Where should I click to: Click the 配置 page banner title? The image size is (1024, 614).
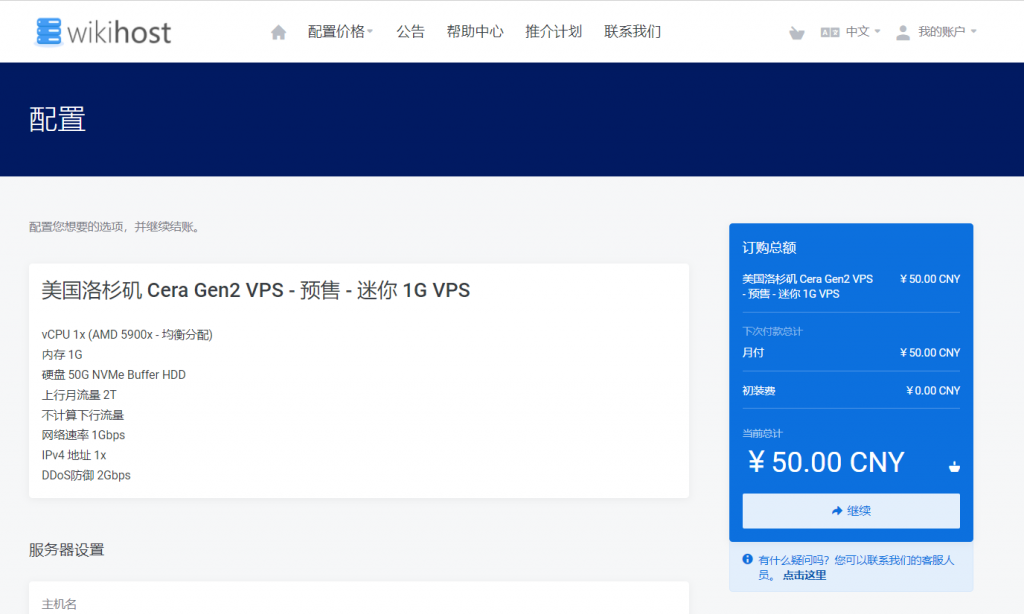[57, 120]
